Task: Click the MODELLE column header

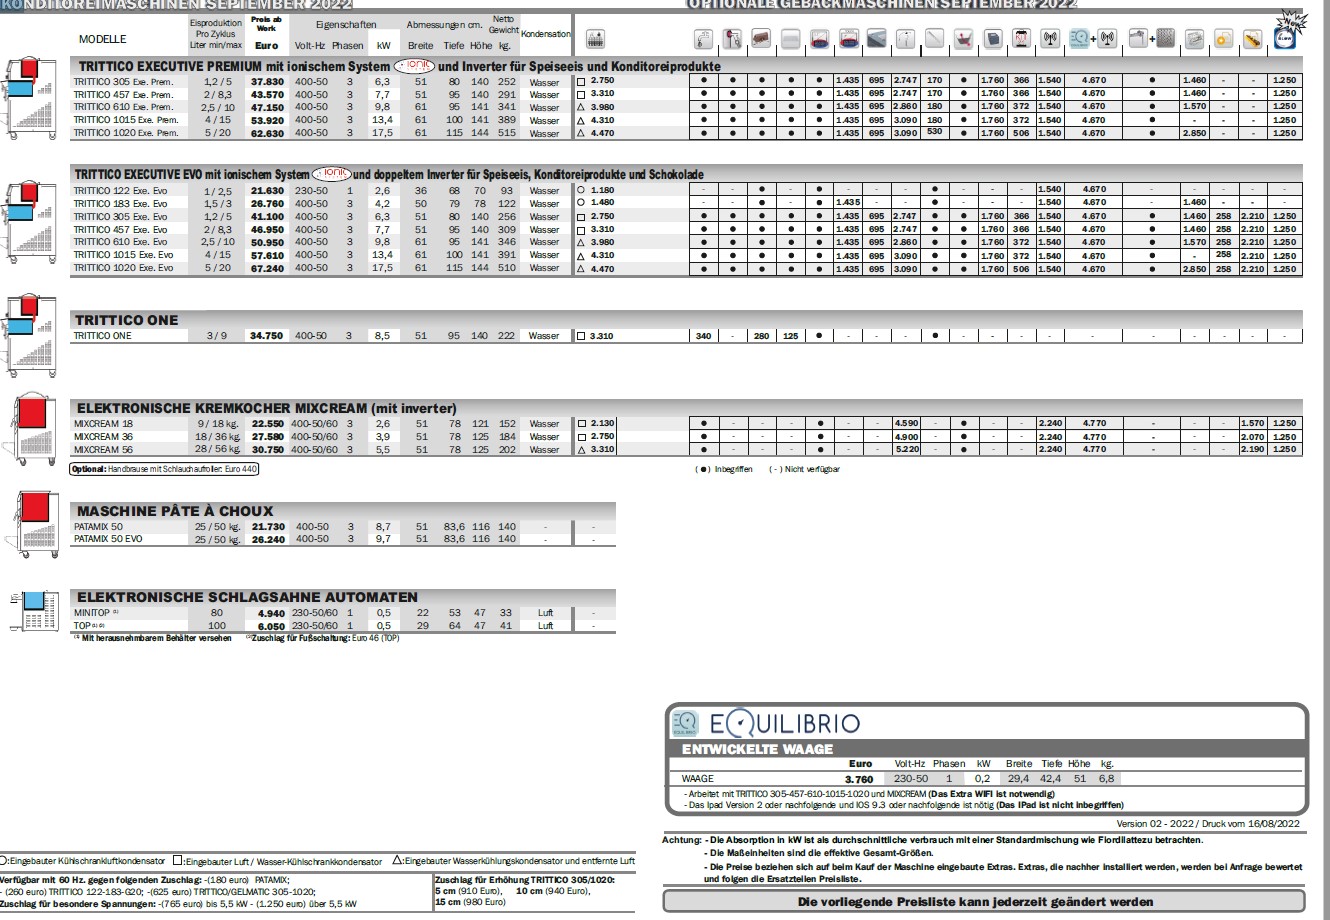Action: pos(103,39)
